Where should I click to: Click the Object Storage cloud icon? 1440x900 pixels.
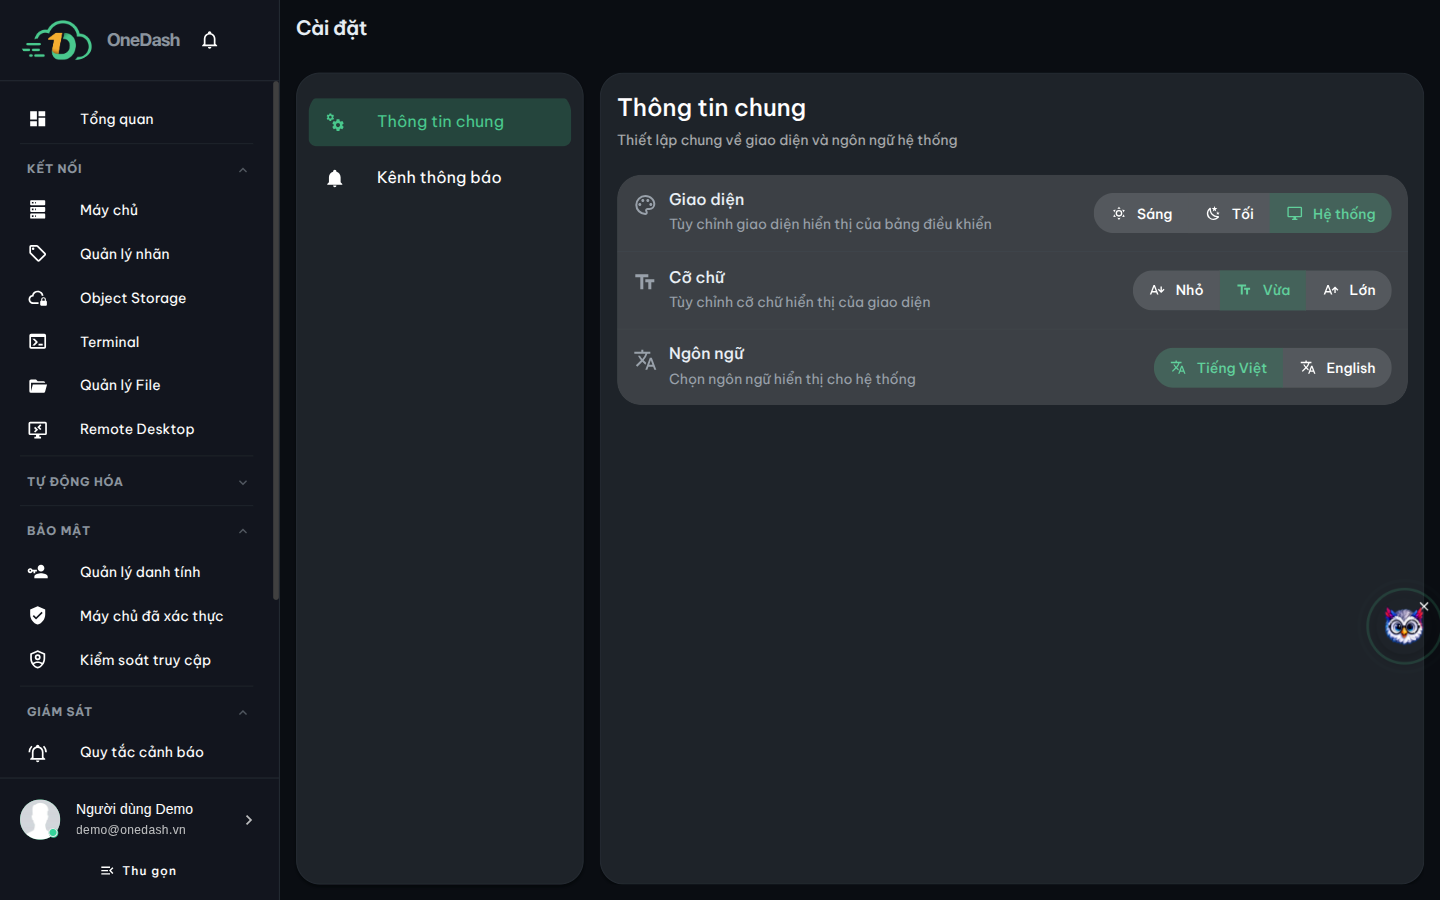(38, 298)
